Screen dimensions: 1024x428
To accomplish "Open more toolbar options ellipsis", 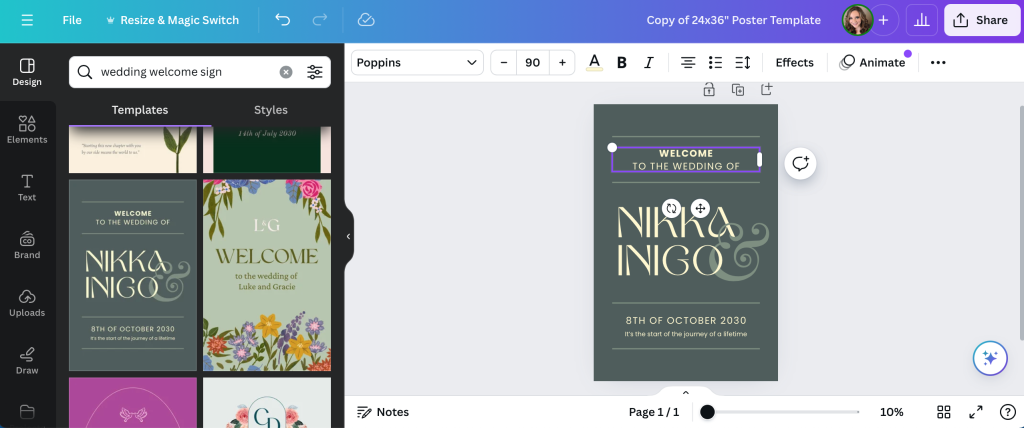I will point(938,63).
